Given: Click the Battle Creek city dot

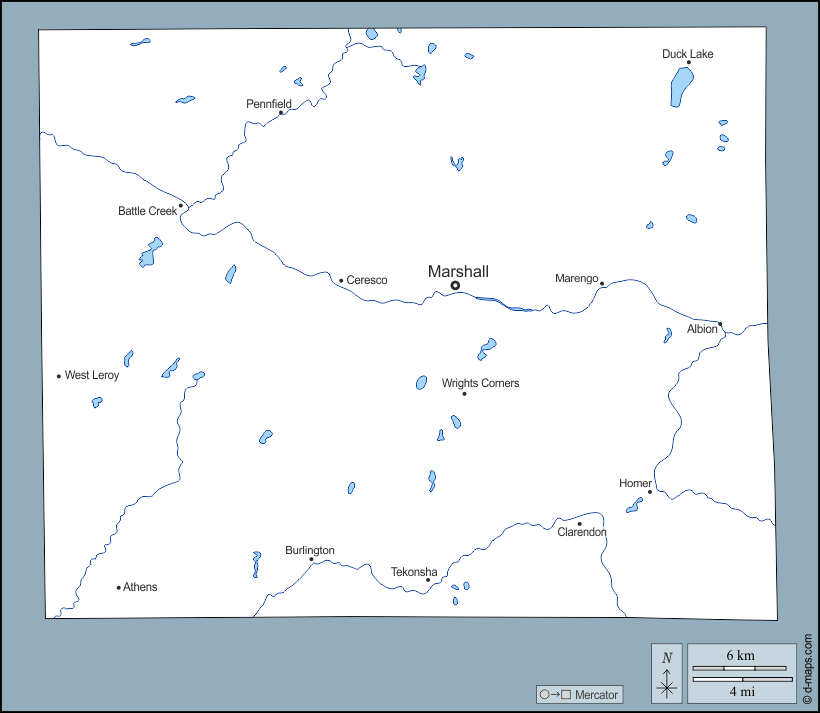Looking at the screenshot, I should click(181, 206).
